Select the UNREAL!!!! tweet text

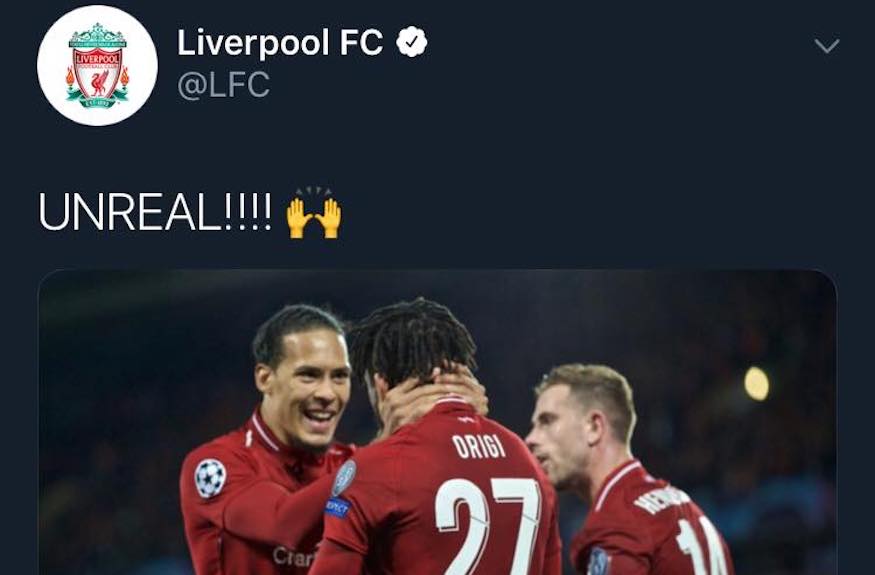155,212
